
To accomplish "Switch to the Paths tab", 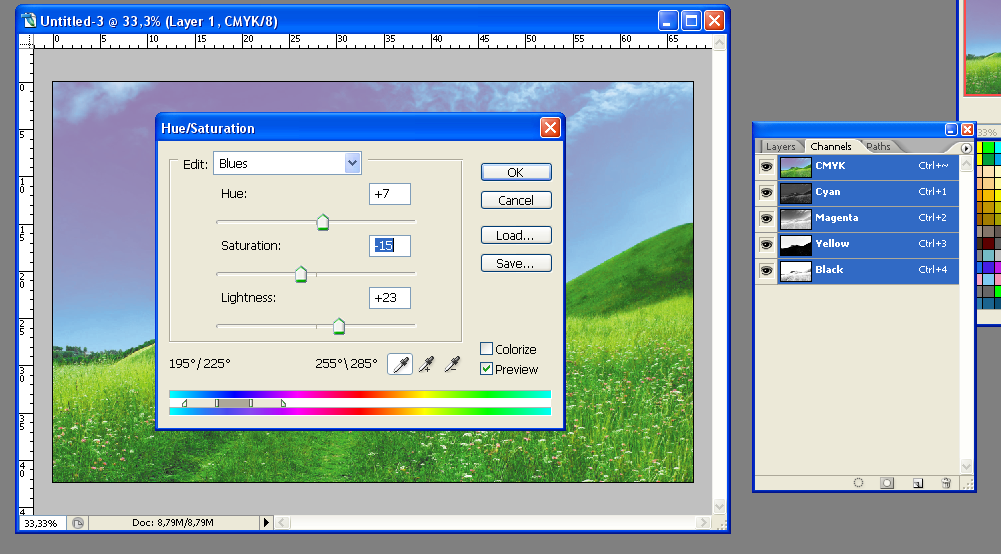I will point(878,147).
